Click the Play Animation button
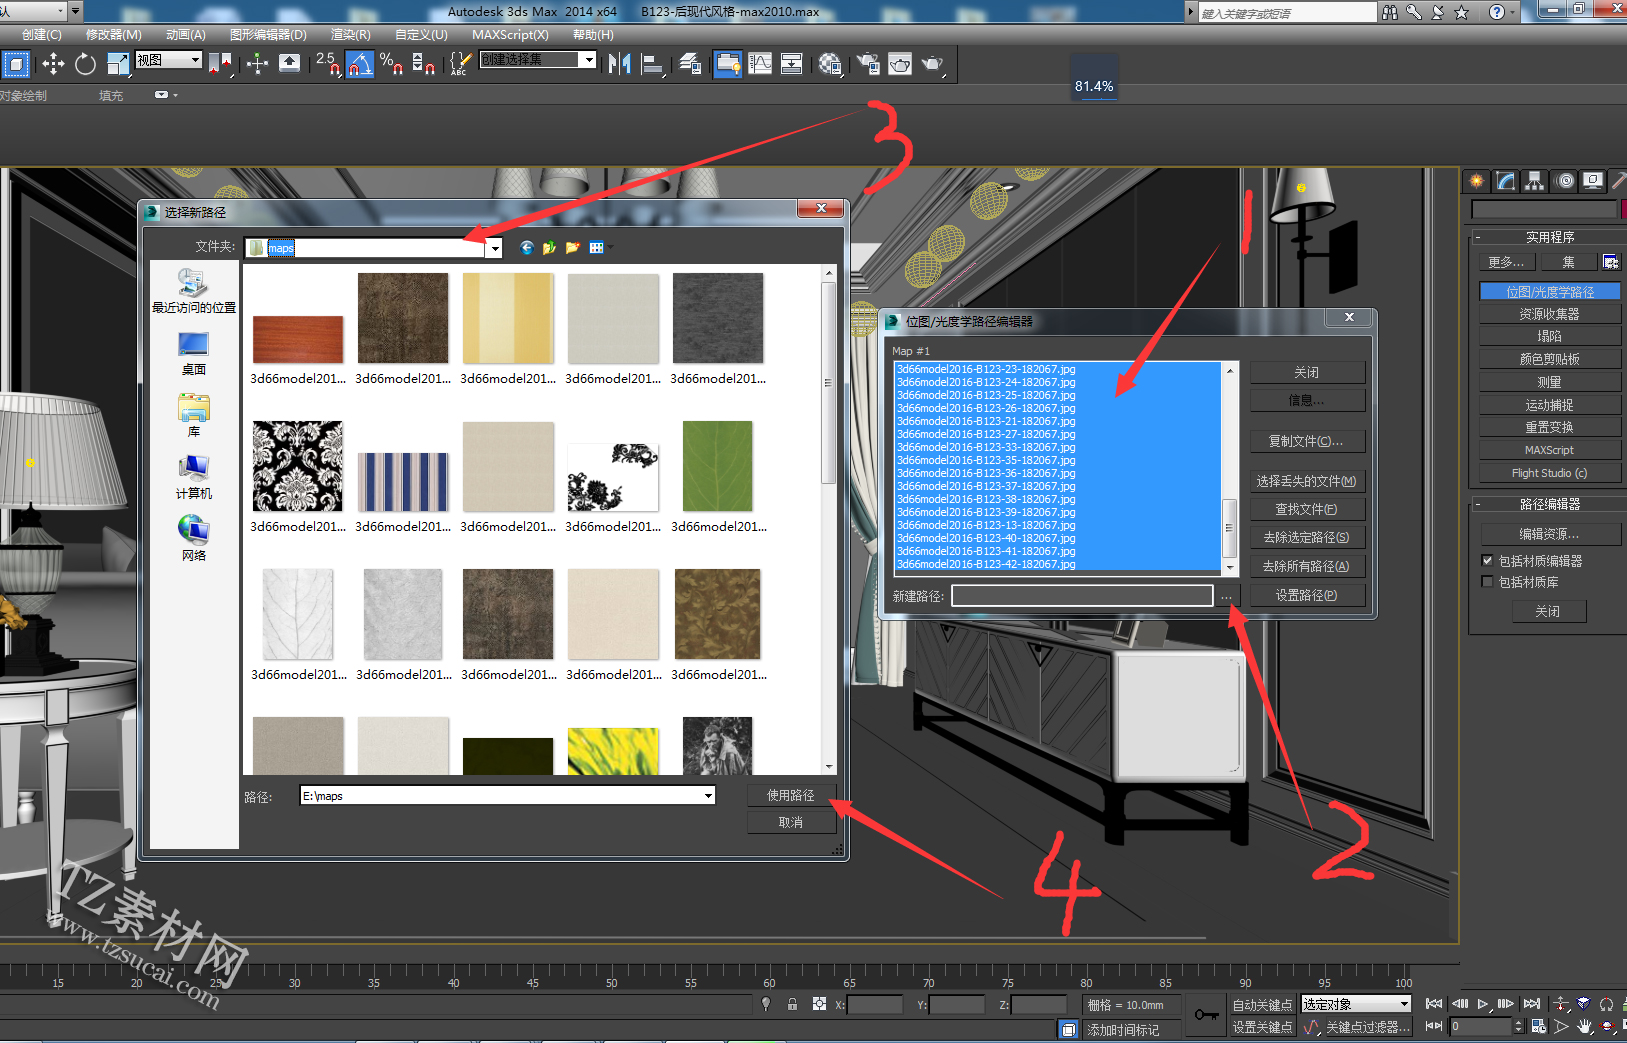This screenshot has height=1043, width=1627. 1483,1004
